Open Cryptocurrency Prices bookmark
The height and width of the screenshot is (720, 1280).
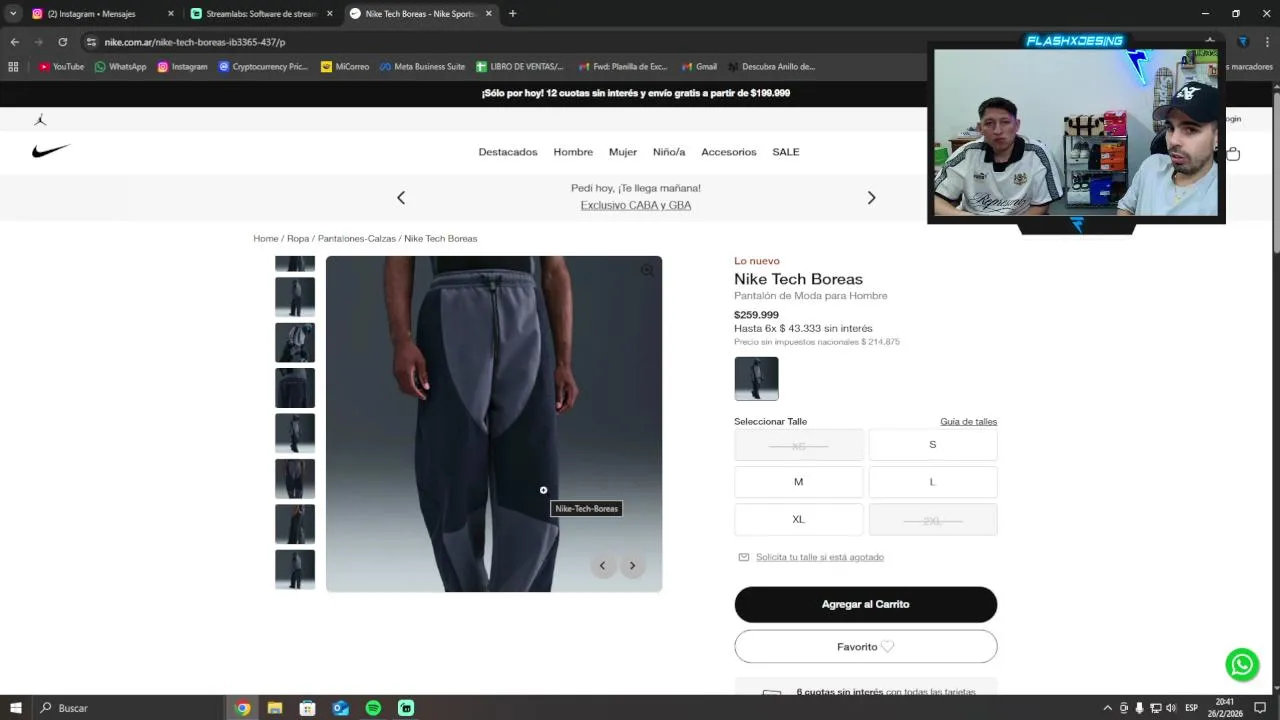[x=263, y=67]
